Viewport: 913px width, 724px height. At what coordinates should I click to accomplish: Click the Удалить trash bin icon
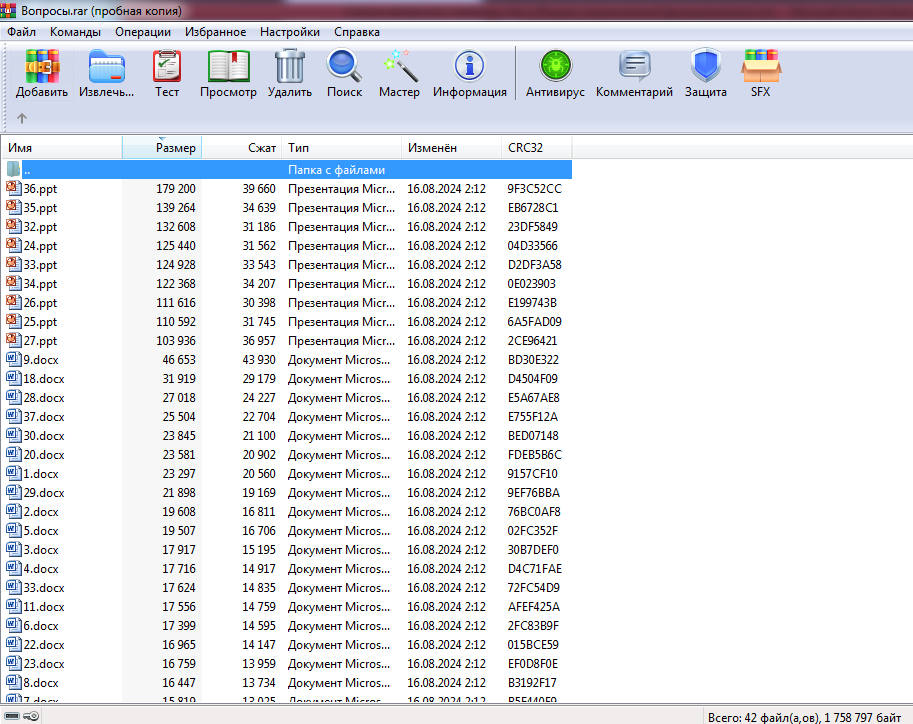290,67
